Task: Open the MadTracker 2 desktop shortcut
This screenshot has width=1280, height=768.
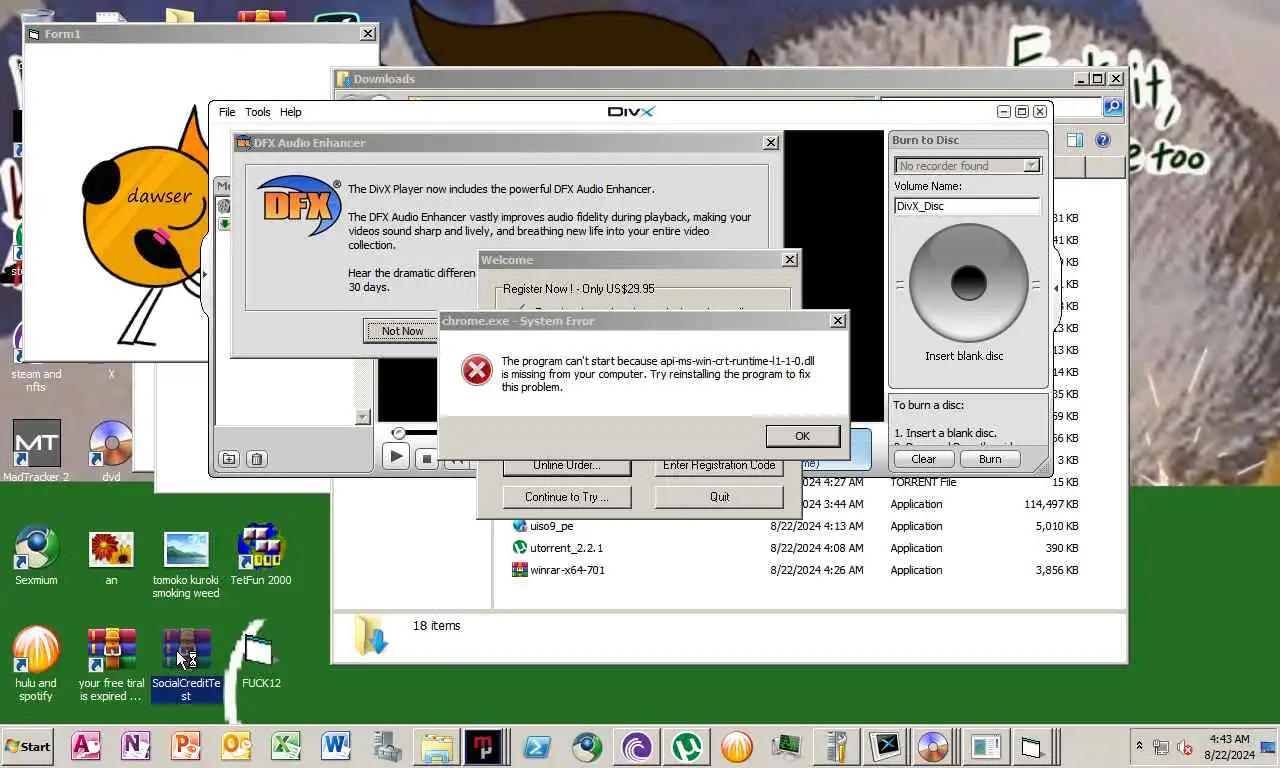Action: tap(36, 451)
